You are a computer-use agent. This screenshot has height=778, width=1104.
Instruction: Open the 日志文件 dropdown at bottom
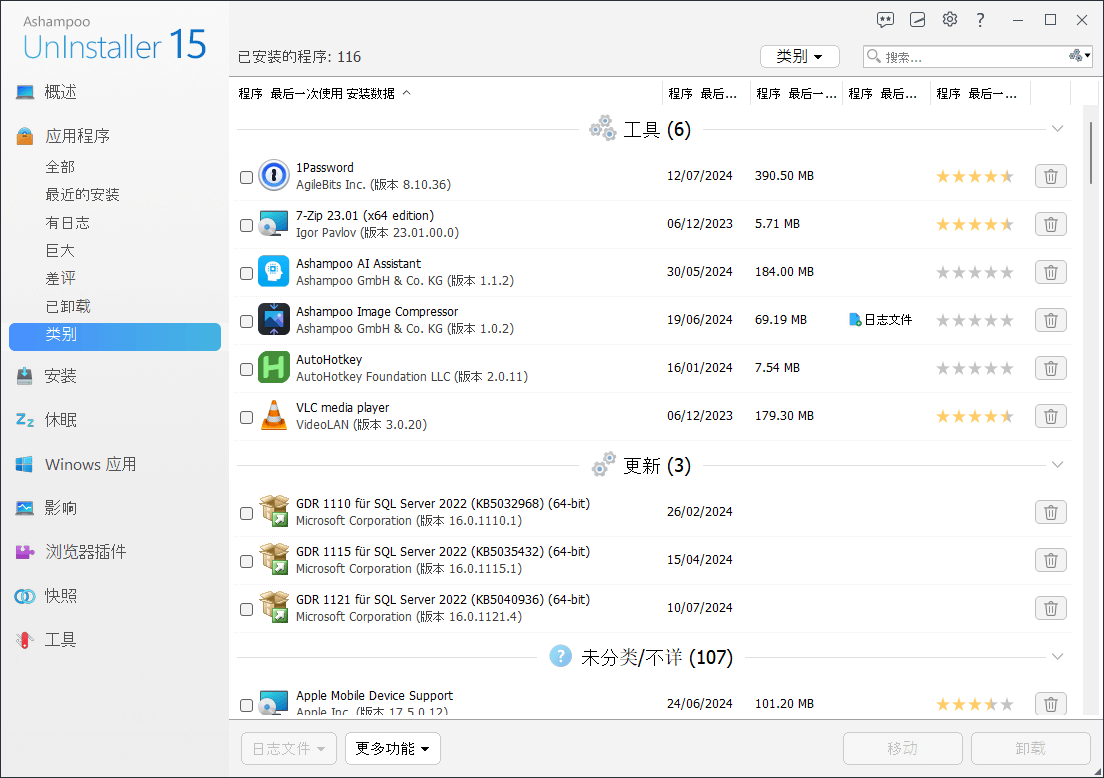coord(289,748)
